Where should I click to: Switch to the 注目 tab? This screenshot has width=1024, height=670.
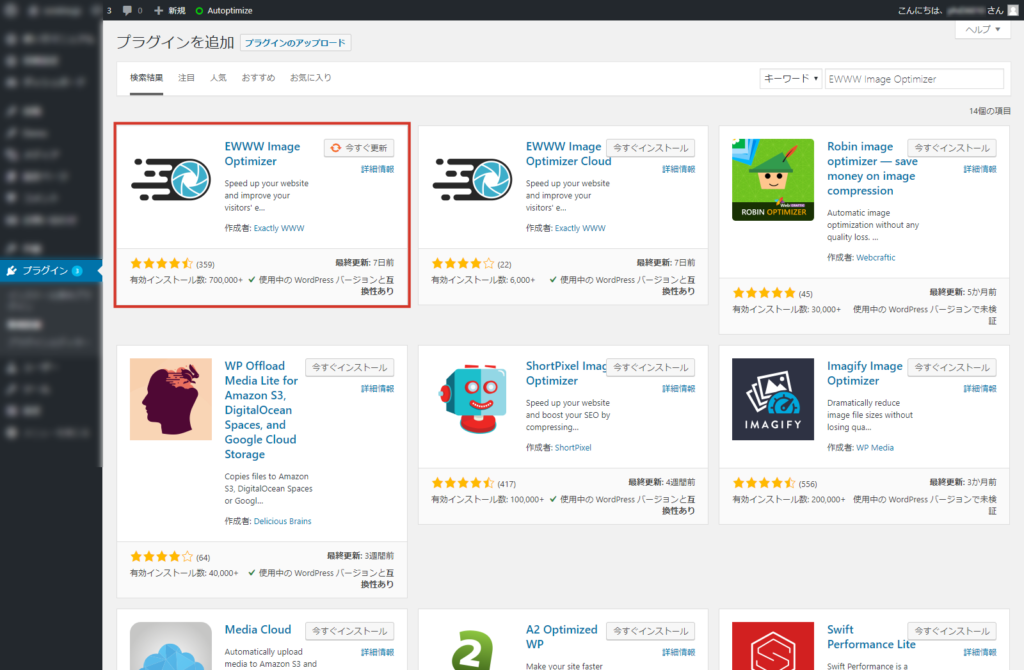(x=187, y=78)
